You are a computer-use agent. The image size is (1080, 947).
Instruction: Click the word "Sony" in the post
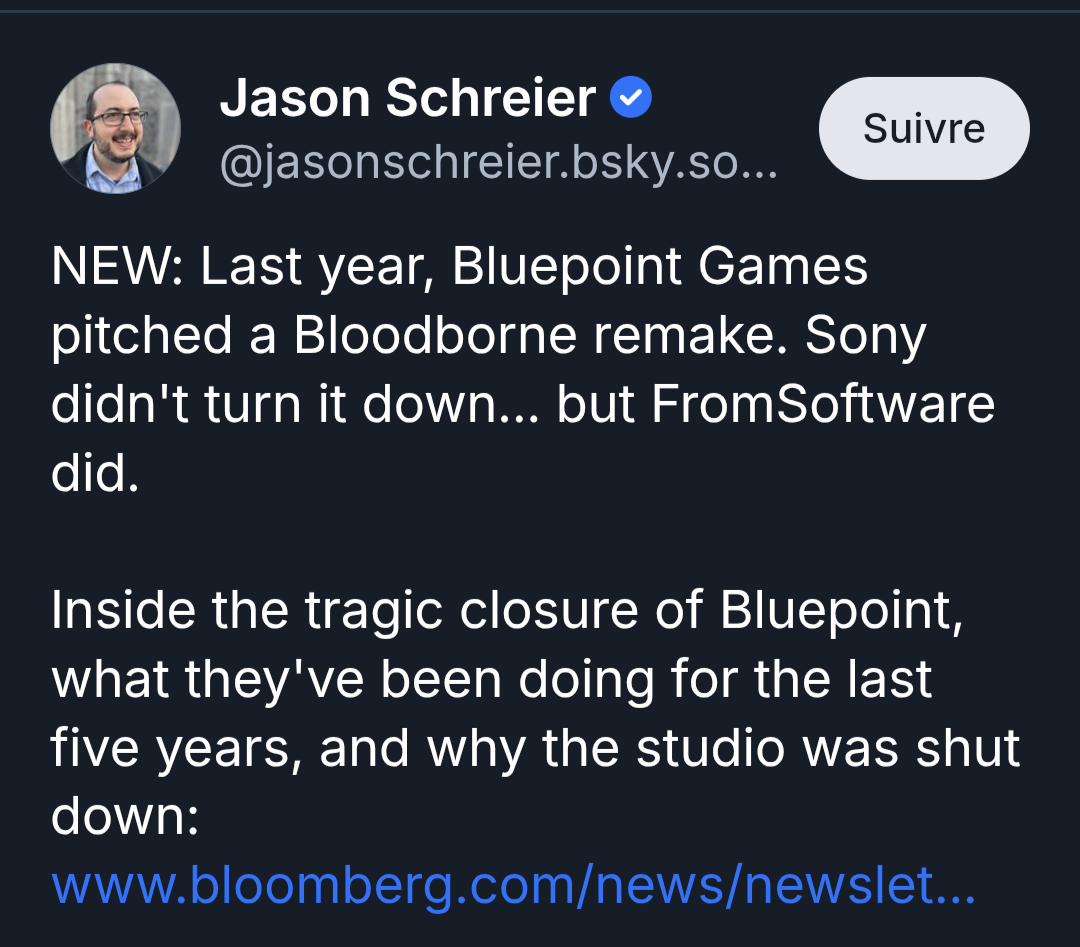tap(865, 336)
